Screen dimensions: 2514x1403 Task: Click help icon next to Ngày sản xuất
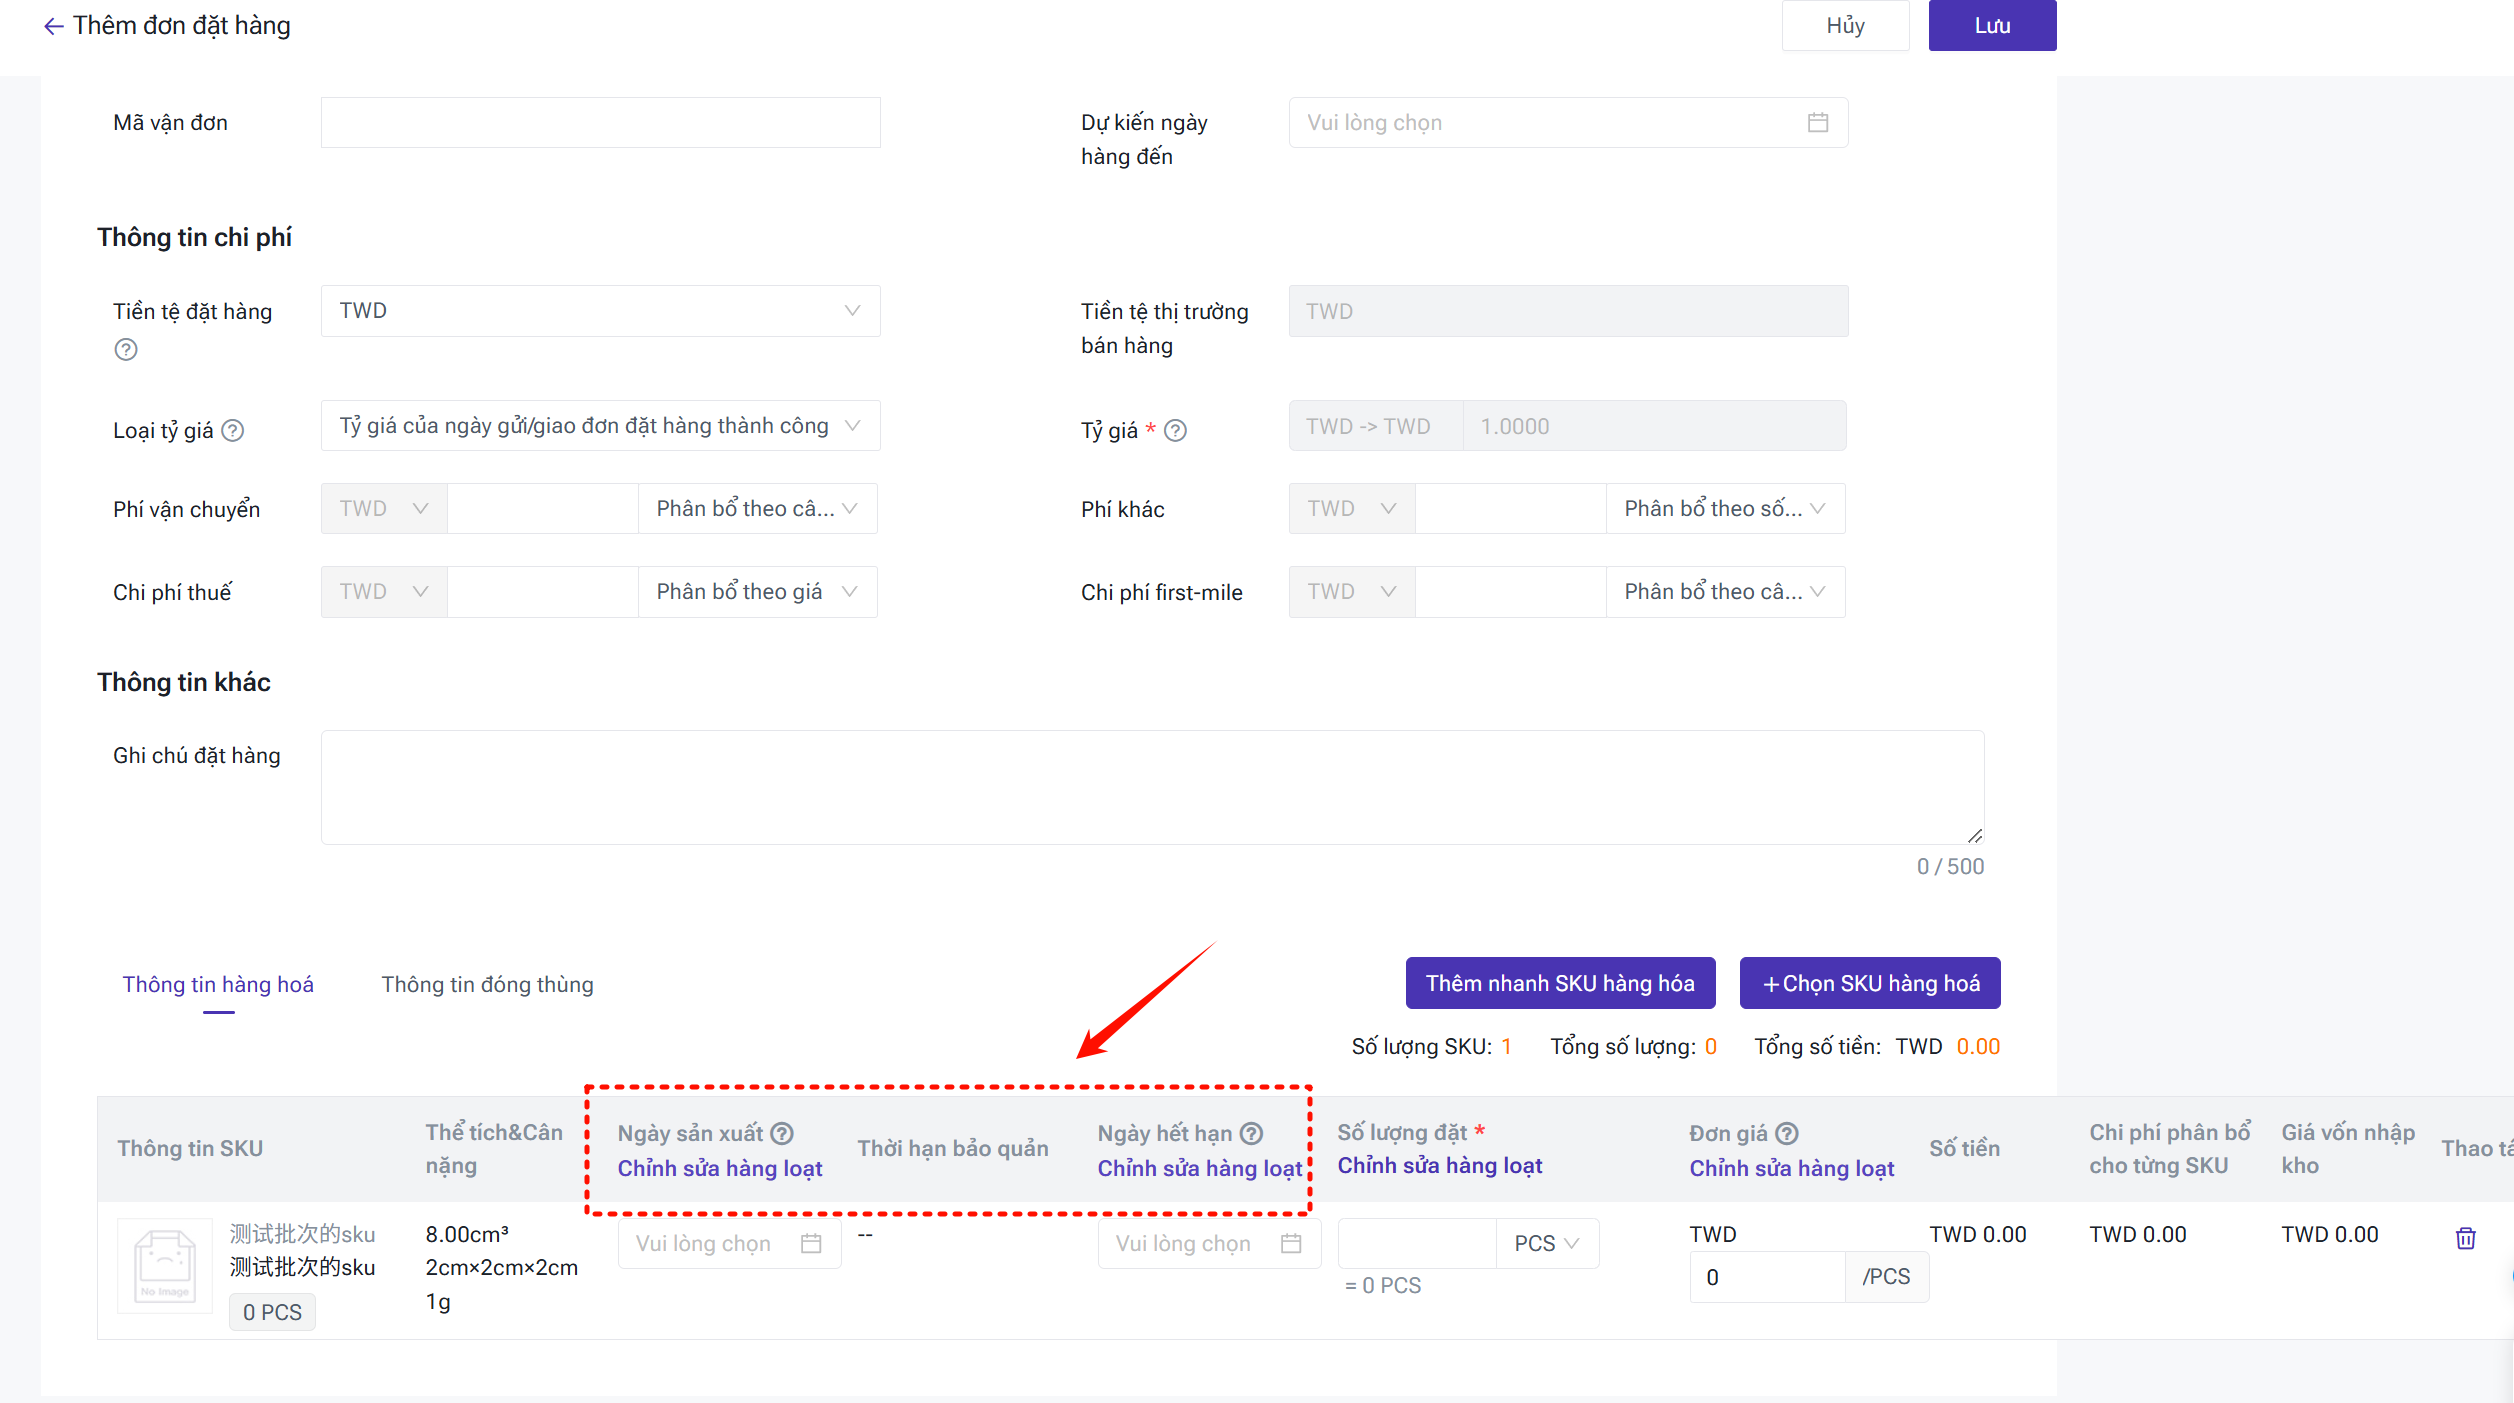(782, 1133)
